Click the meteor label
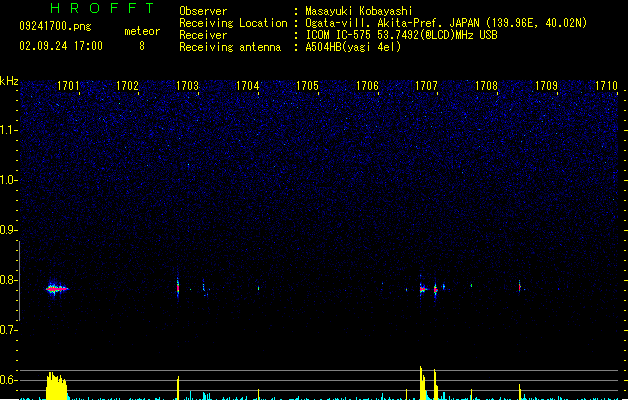Screen dimensions: 629x400 (142, 31)
